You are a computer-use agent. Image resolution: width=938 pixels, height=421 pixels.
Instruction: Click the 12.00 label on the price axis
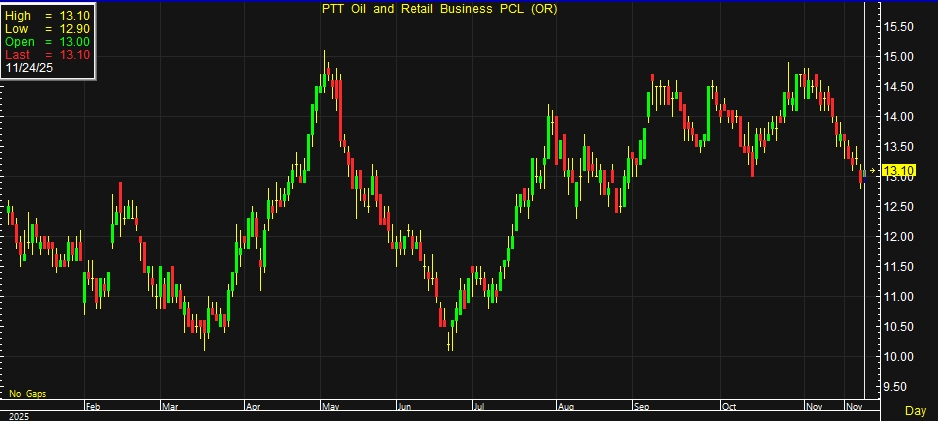901,237
